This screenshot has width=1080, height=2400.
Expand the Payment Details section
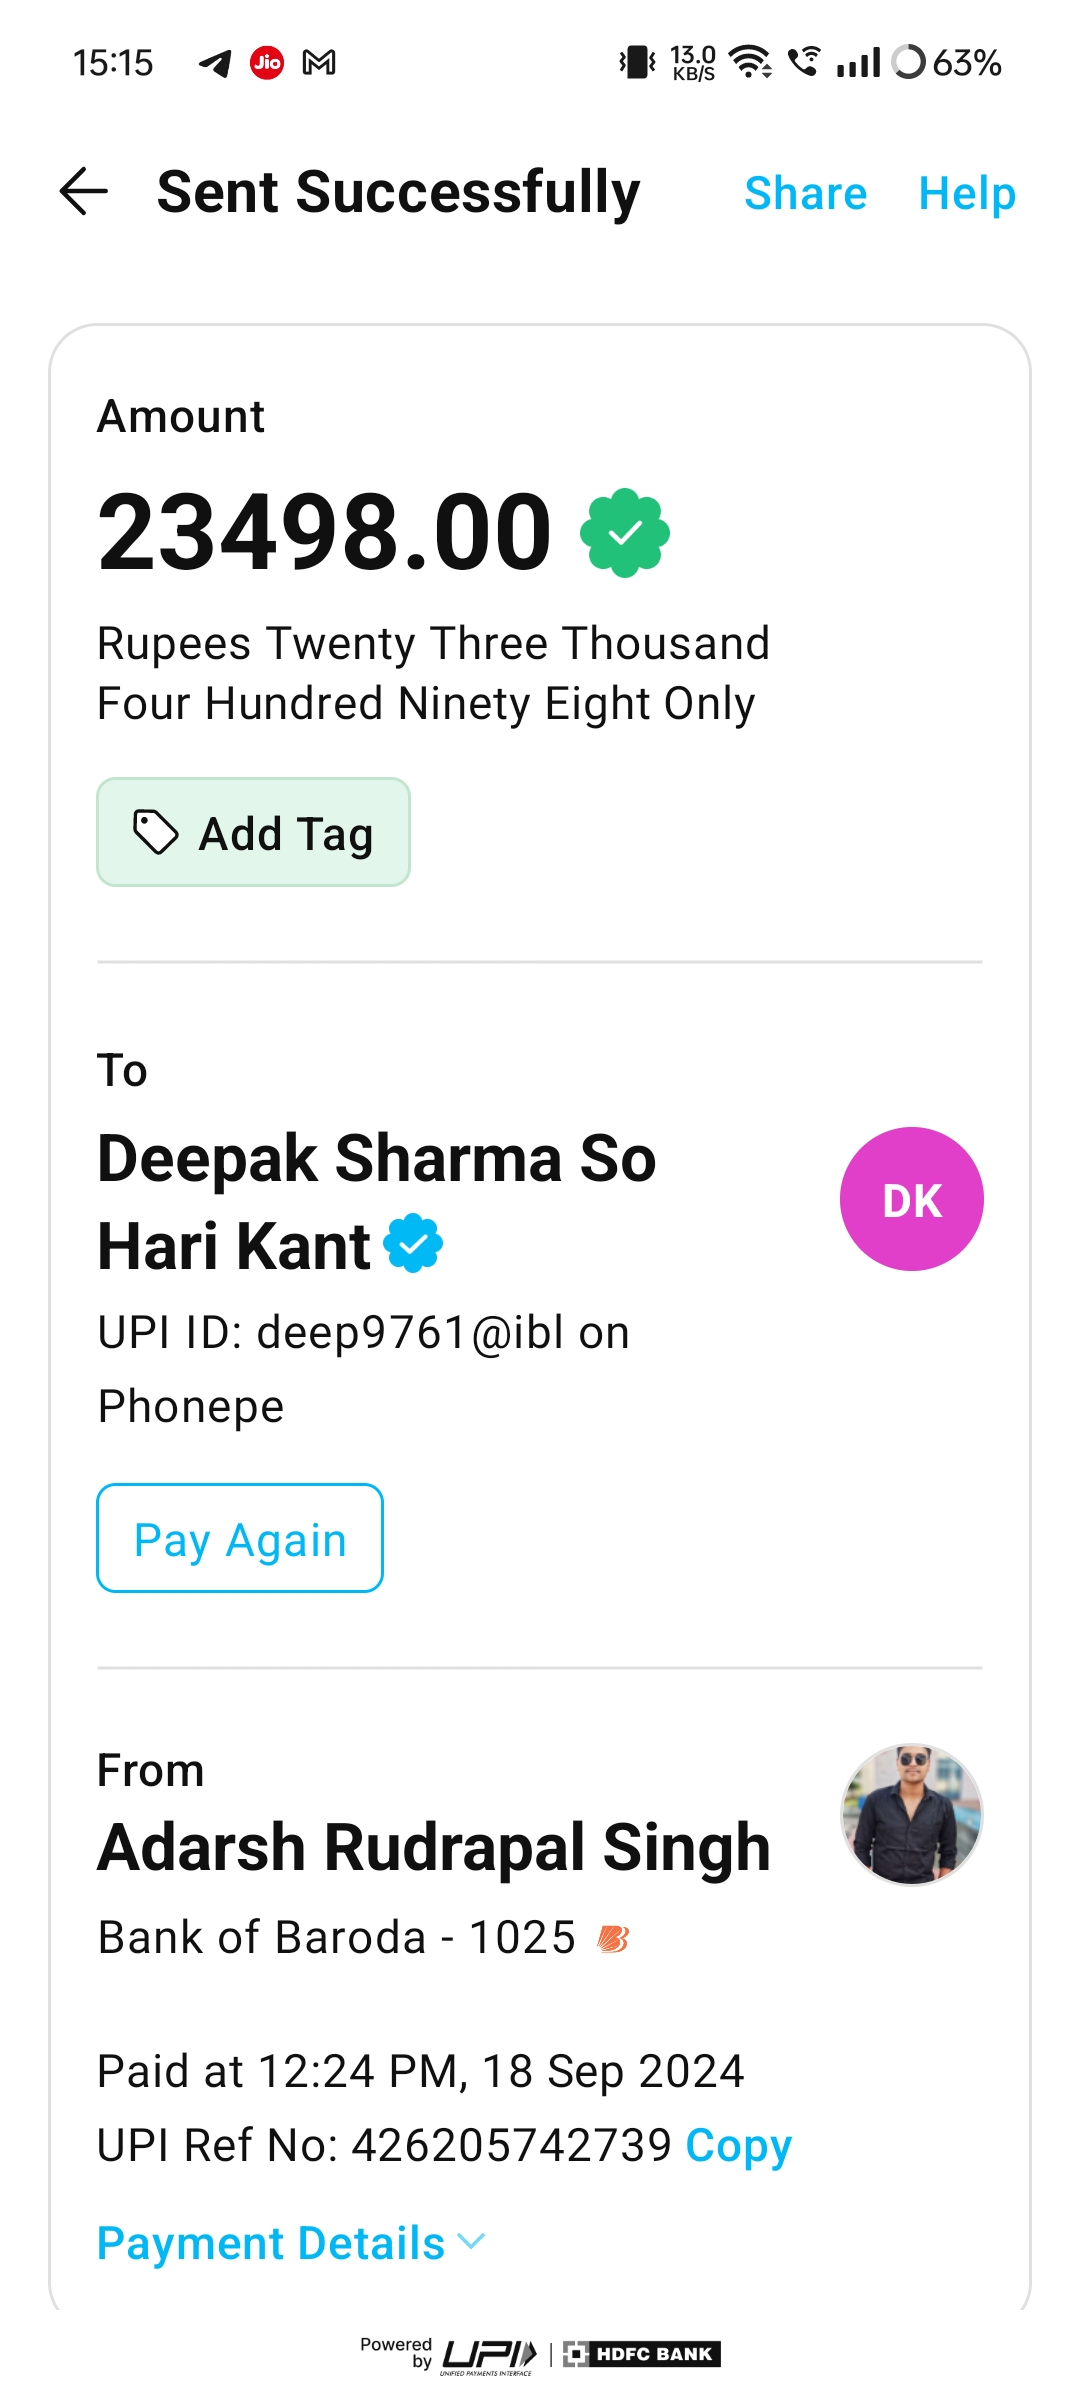point(271,2243)
